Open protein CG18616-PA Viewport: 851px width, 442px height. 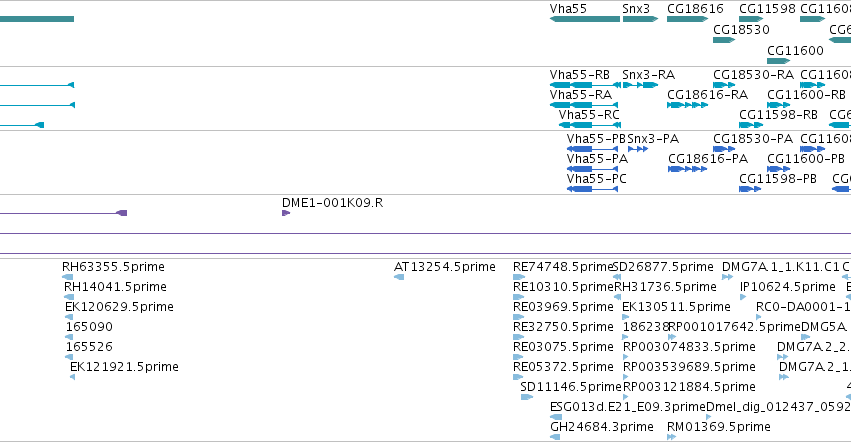coord(688,169)
